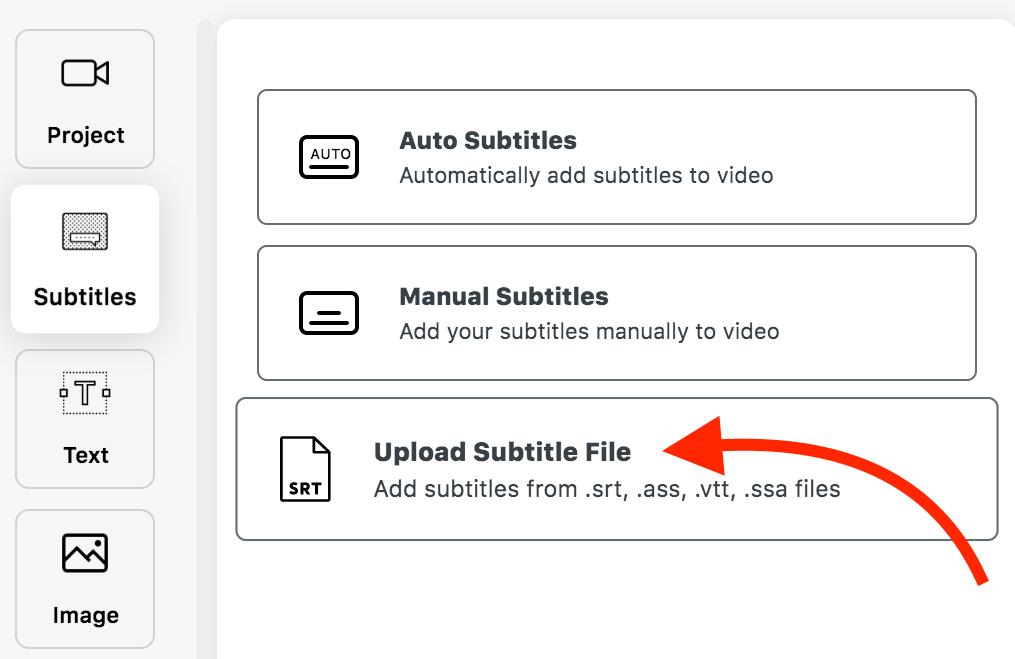Select the Subtitles caption icon in sidebar
1015x659 pixels.
tap(85, 231)
